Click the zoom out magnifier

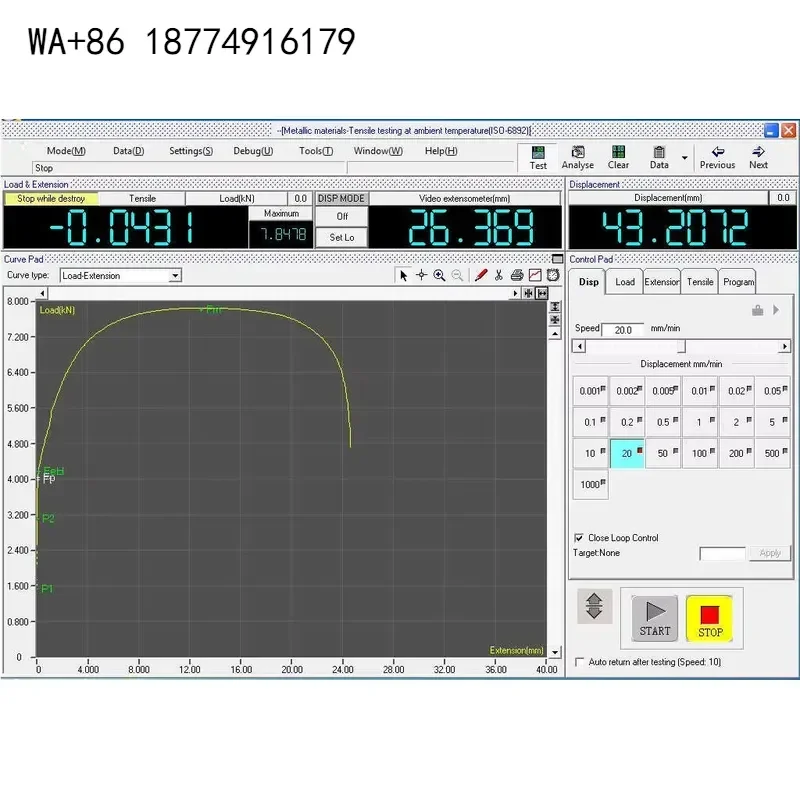click(457, 276)
